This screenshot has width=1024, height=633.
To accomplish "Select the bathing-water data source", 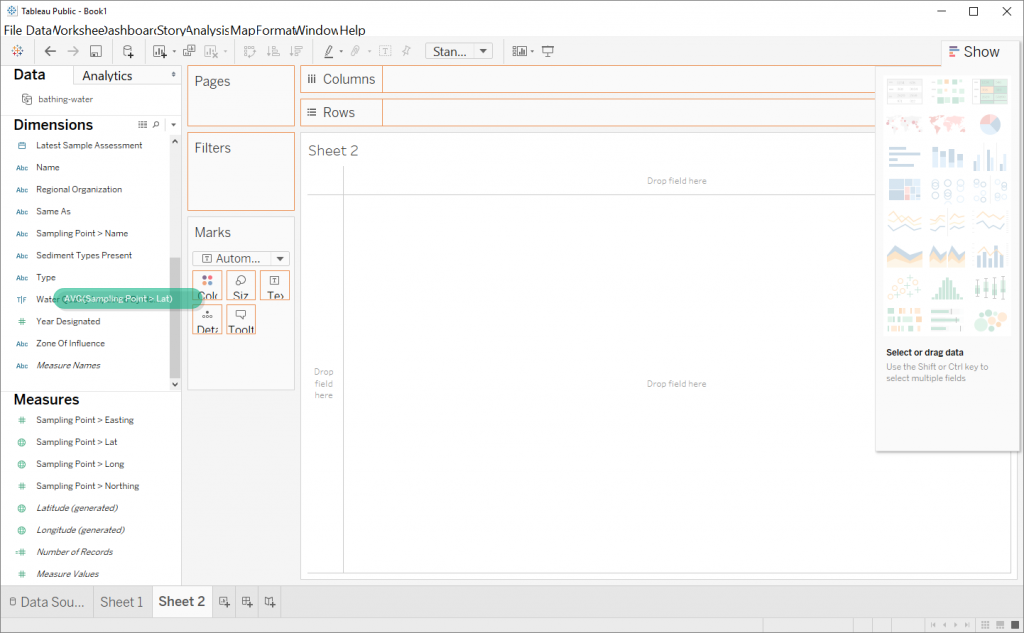I will [64, 98].
